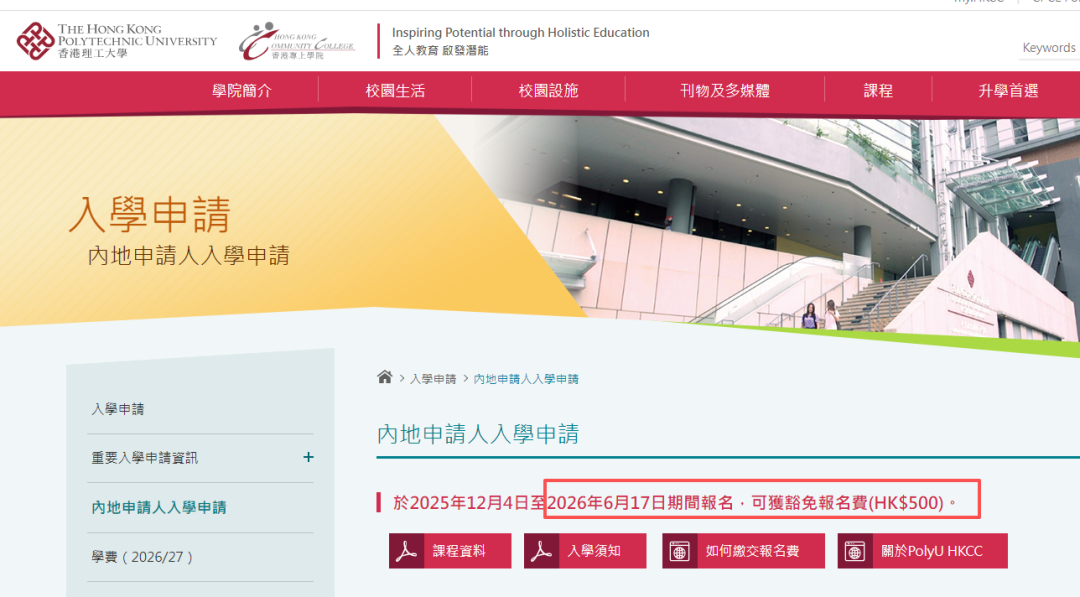Click 內地申請人入學申請 breadcrumb link
This screenshot has width=1080, height=597.
[526, 379]
